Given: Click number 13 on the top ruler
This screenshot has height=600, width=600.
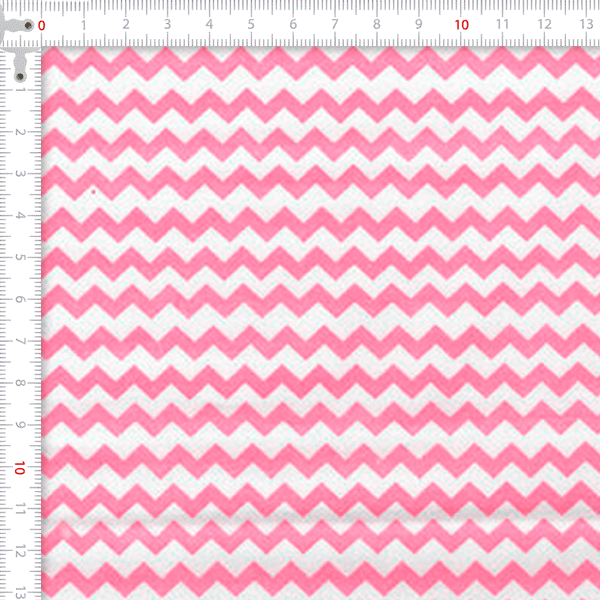Looking at the screenshot, I should [x=586, y=23].
